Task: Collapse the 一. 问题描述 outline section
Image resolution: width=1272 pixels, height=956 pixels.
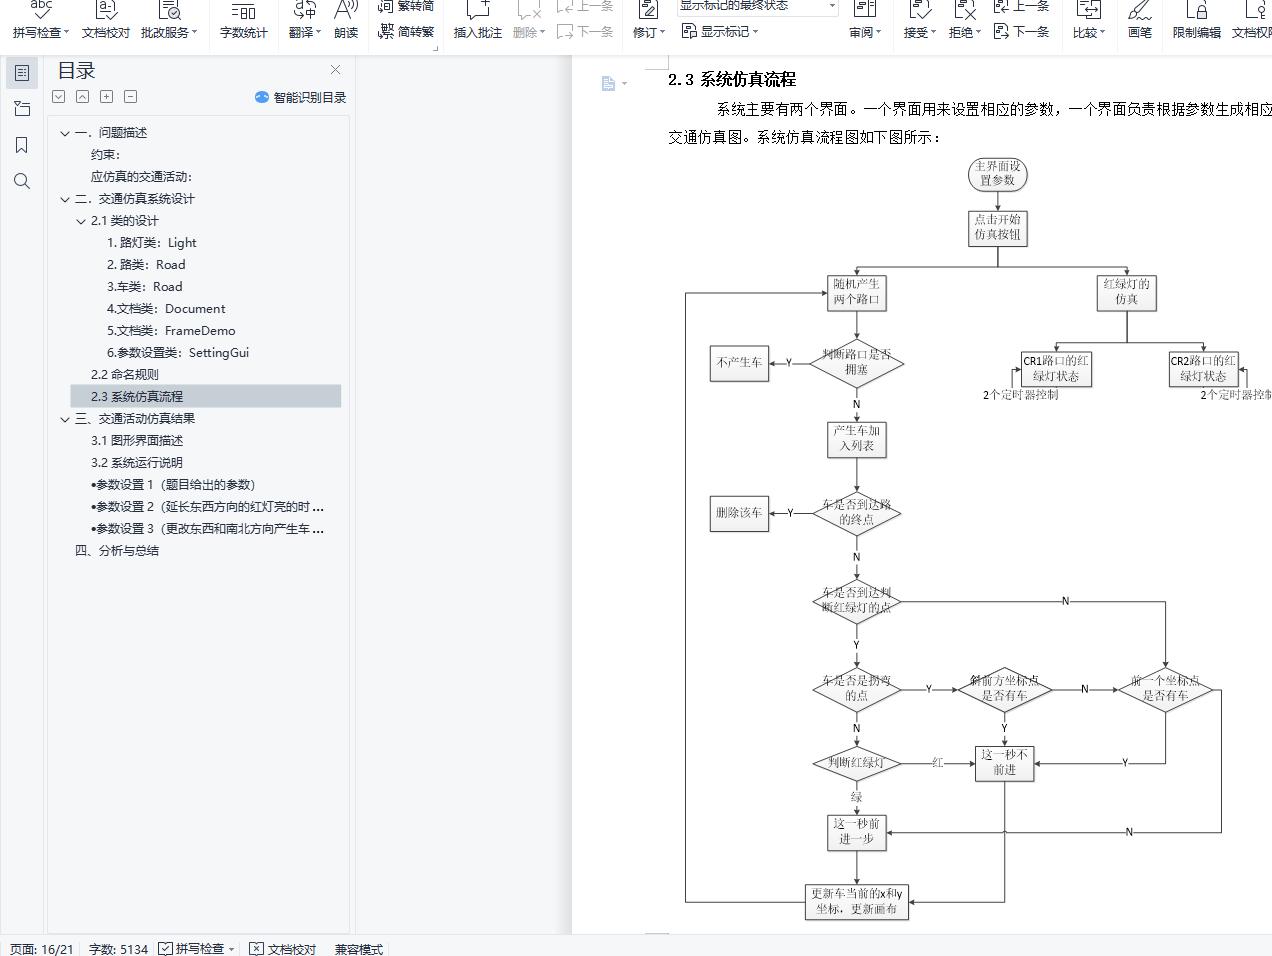Action: click(x=65, y=133)
